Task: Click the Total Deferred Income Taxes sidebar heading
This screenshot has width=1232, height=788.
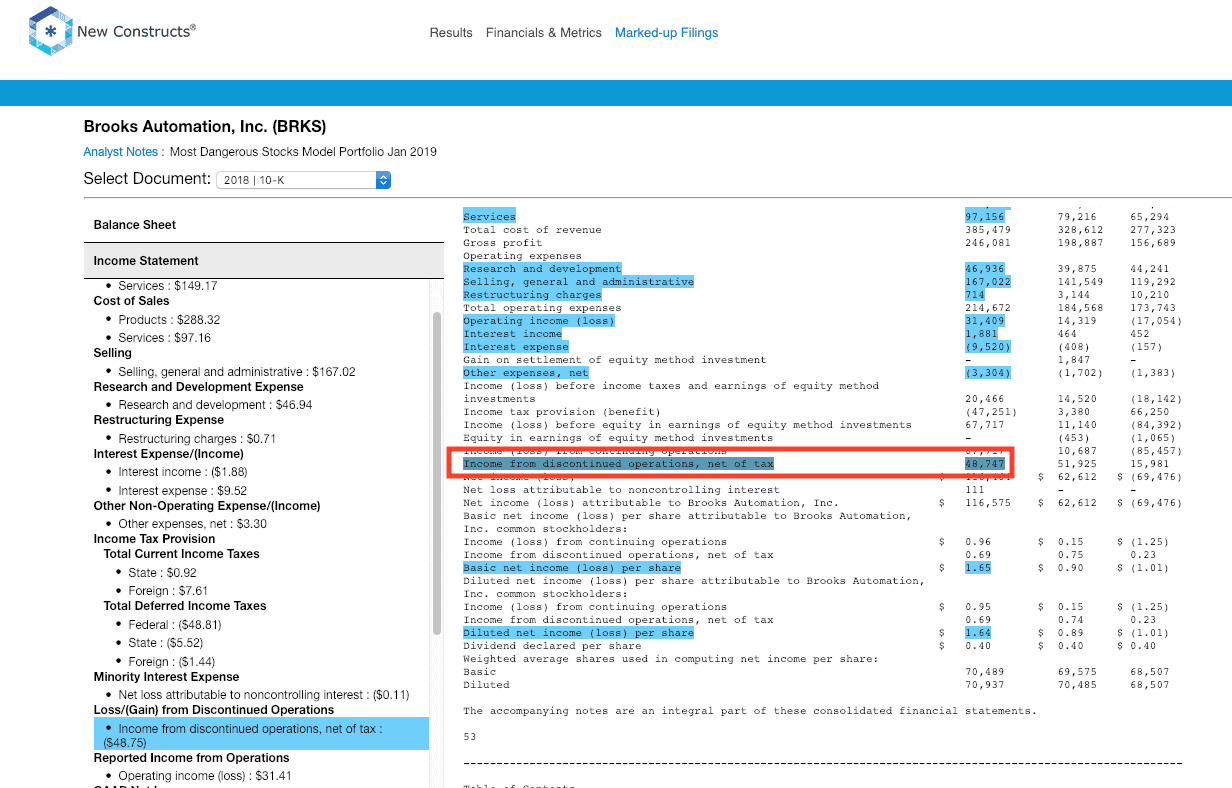Action: tap(185, 606)
